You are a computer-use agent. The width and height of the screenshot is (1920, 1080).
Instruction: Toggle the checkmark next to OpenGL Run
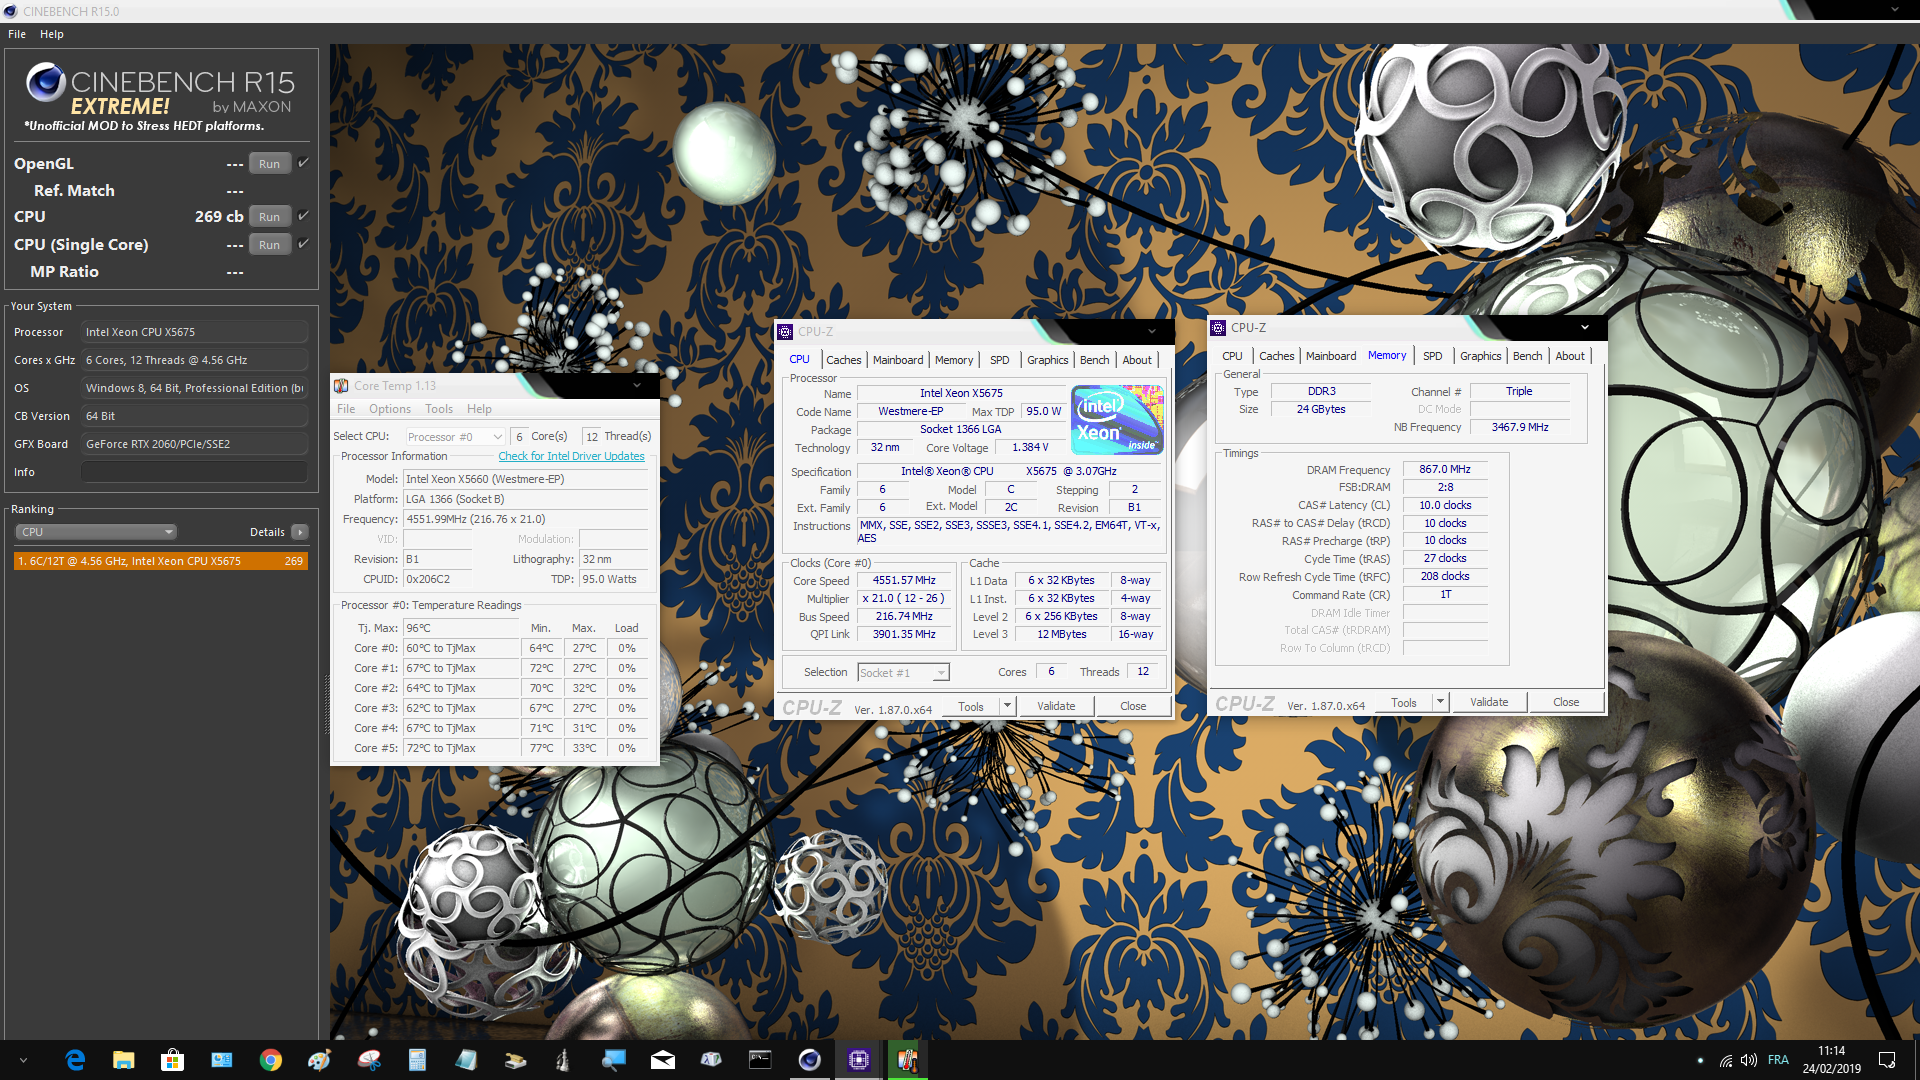point(303,161)
